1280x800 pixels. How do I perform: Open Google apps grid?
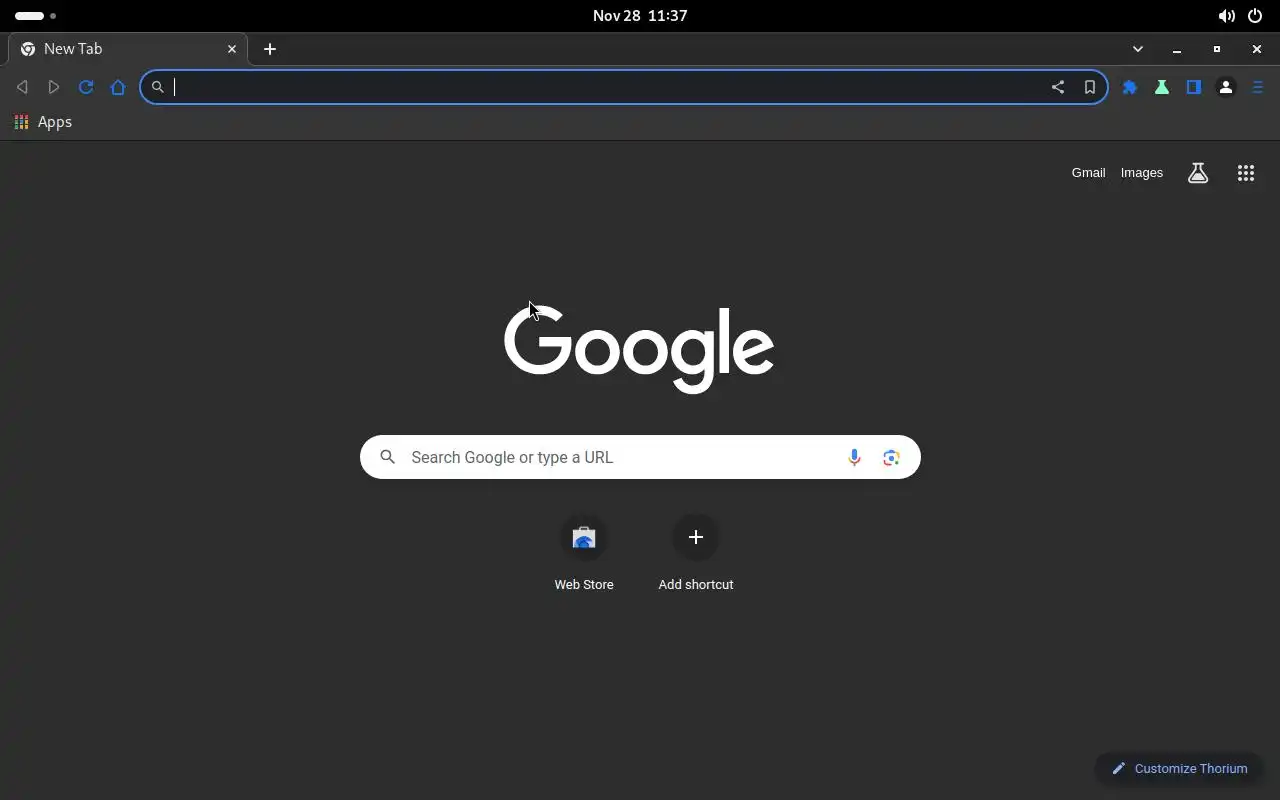[x=1246, y=173]
